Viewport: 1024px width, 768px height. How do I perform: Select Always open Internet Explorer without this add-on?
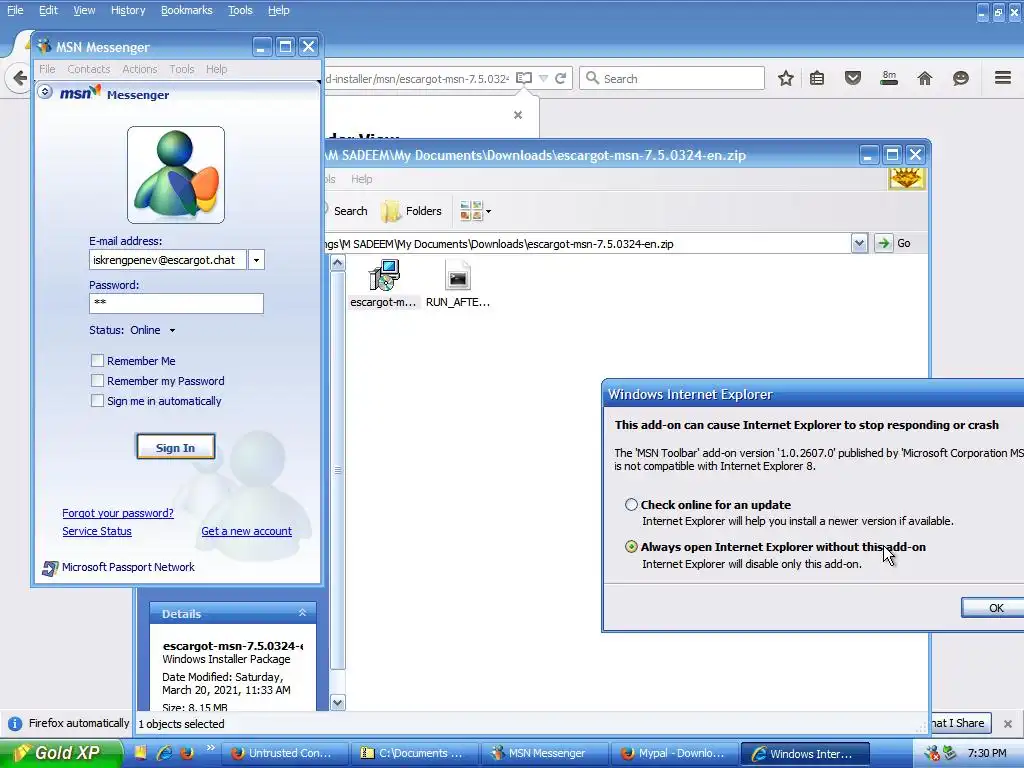632,547
